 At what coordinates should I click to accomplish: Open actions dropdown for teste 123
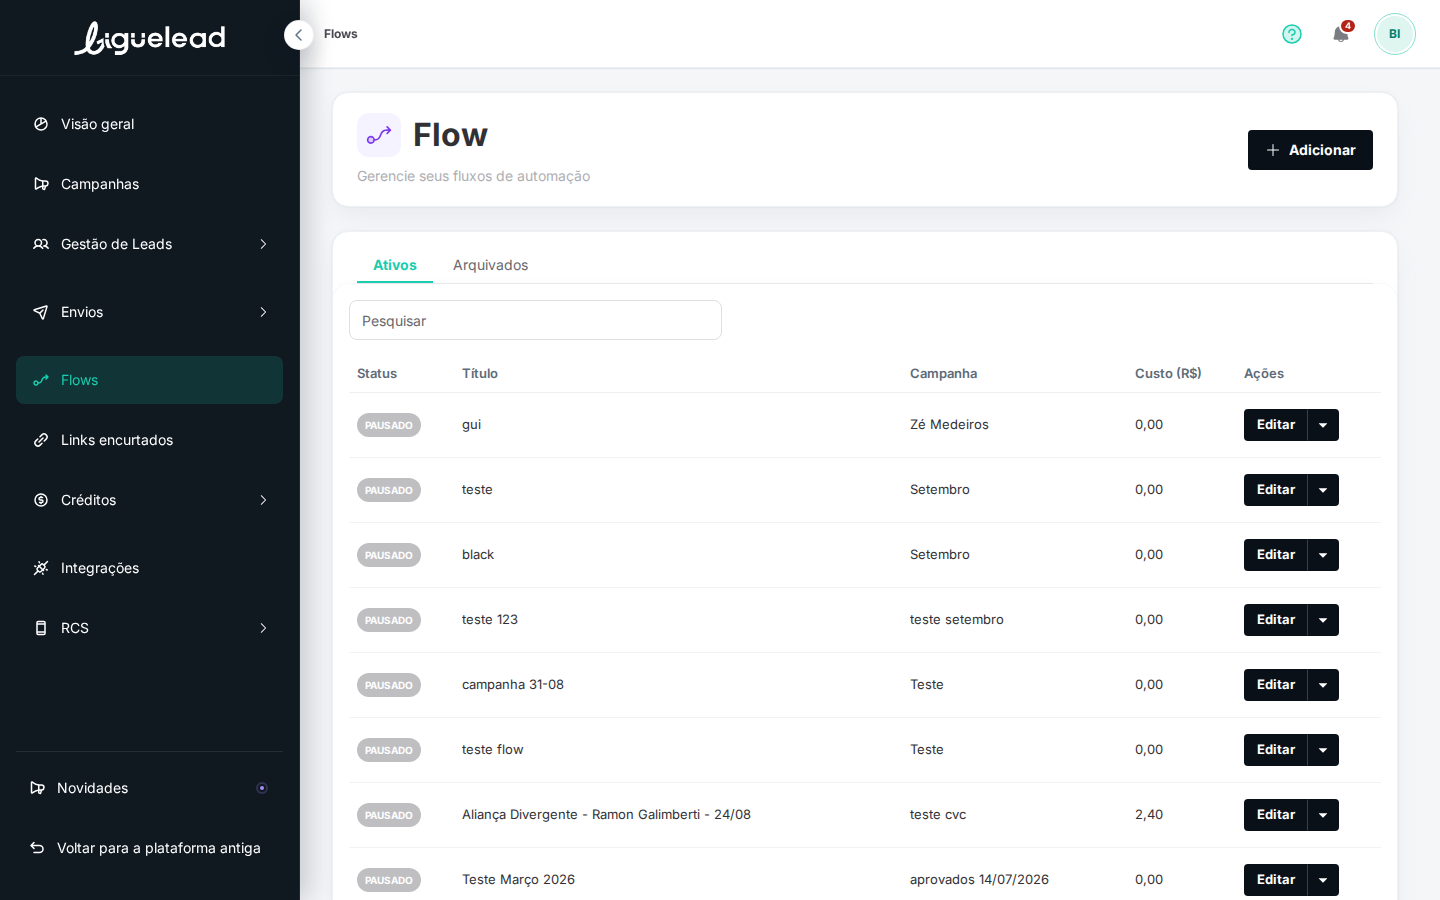click(1323, 620)
